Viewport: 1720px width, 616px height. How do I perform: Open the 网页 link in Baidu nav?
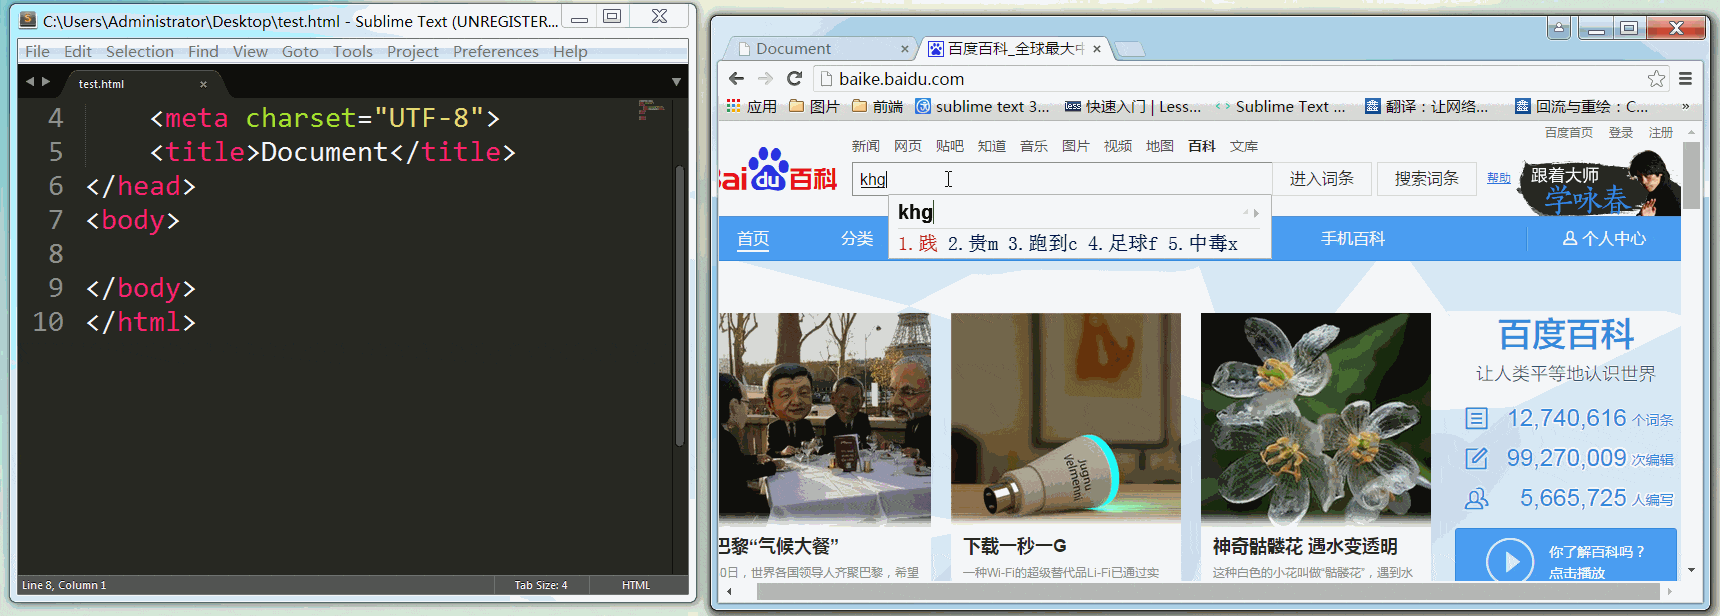(x=908, y=146)
